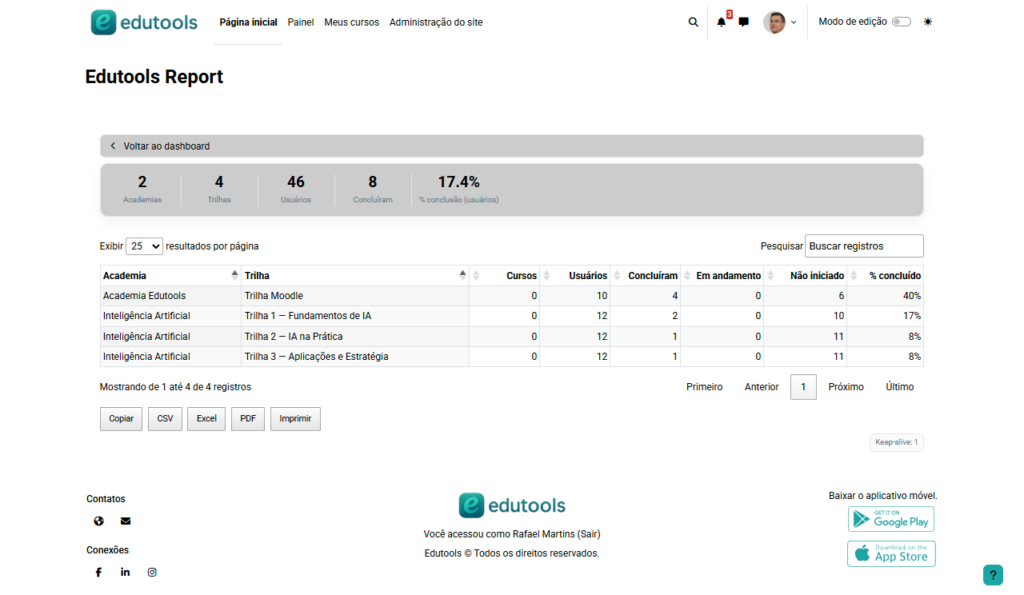
Task: Switch theme with the sun icon
Action: (928, 22)
